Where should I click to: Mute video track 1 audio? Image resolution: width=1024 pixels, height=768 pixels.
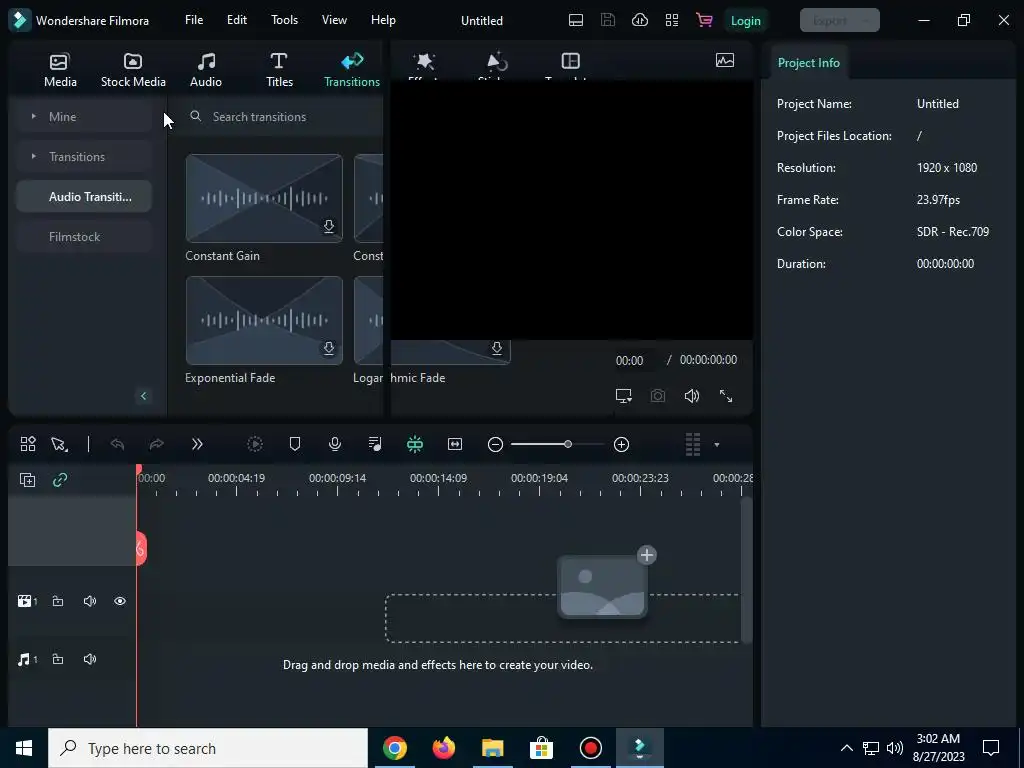pos(90,601)
